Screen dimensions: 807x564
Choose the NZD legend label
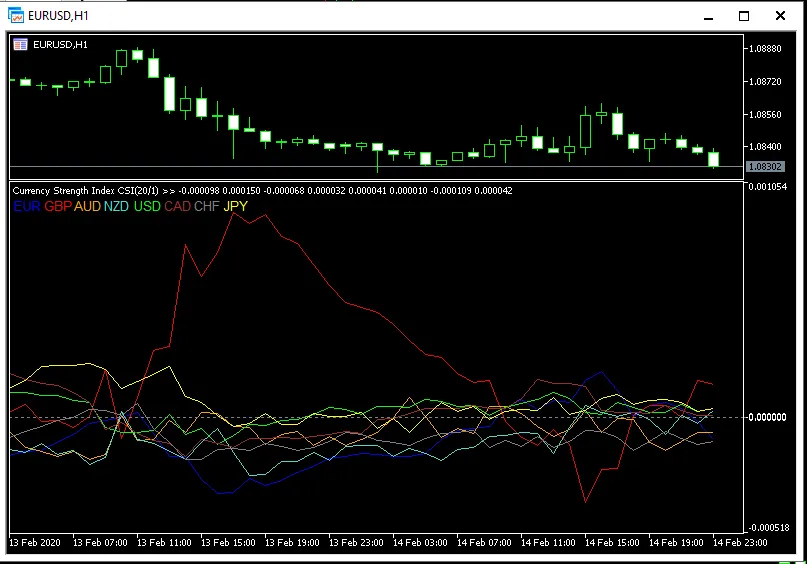tap(118, 206)
